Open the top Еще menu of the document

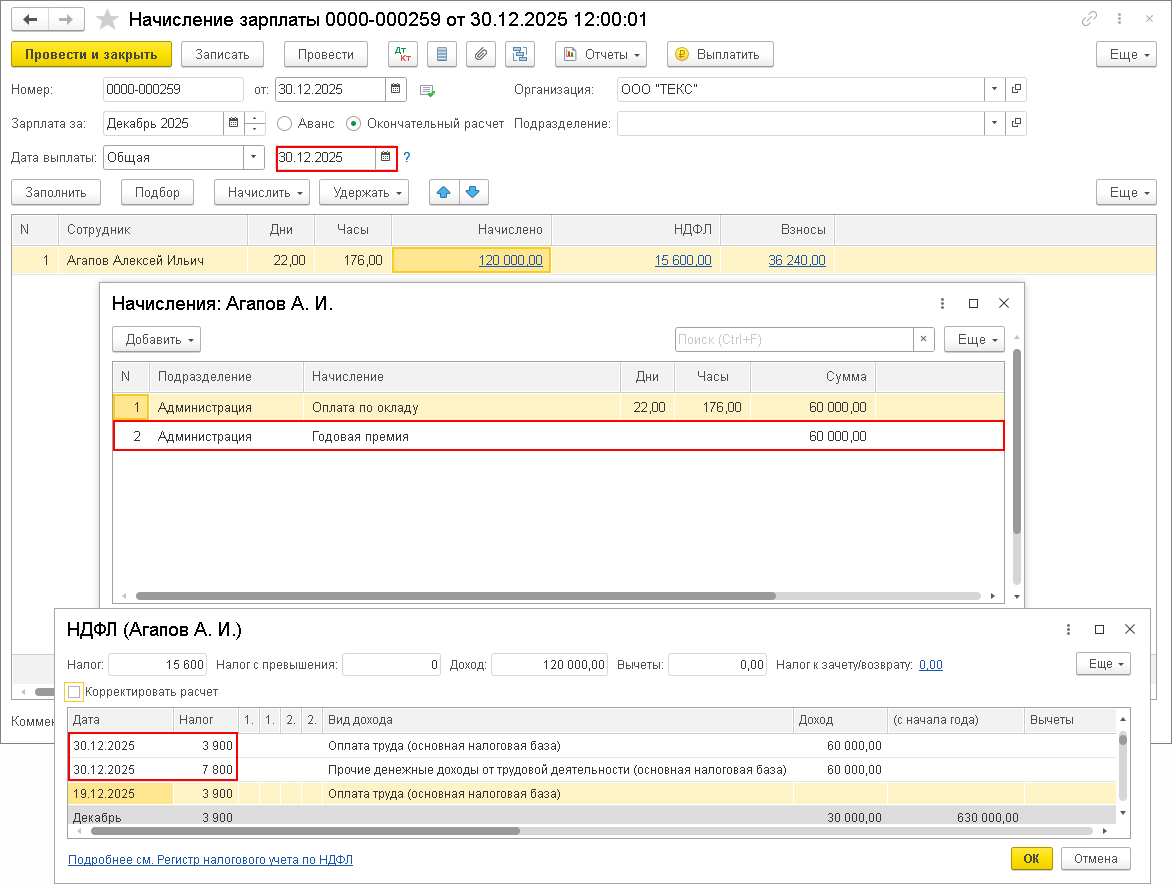tap(1126, 55)
